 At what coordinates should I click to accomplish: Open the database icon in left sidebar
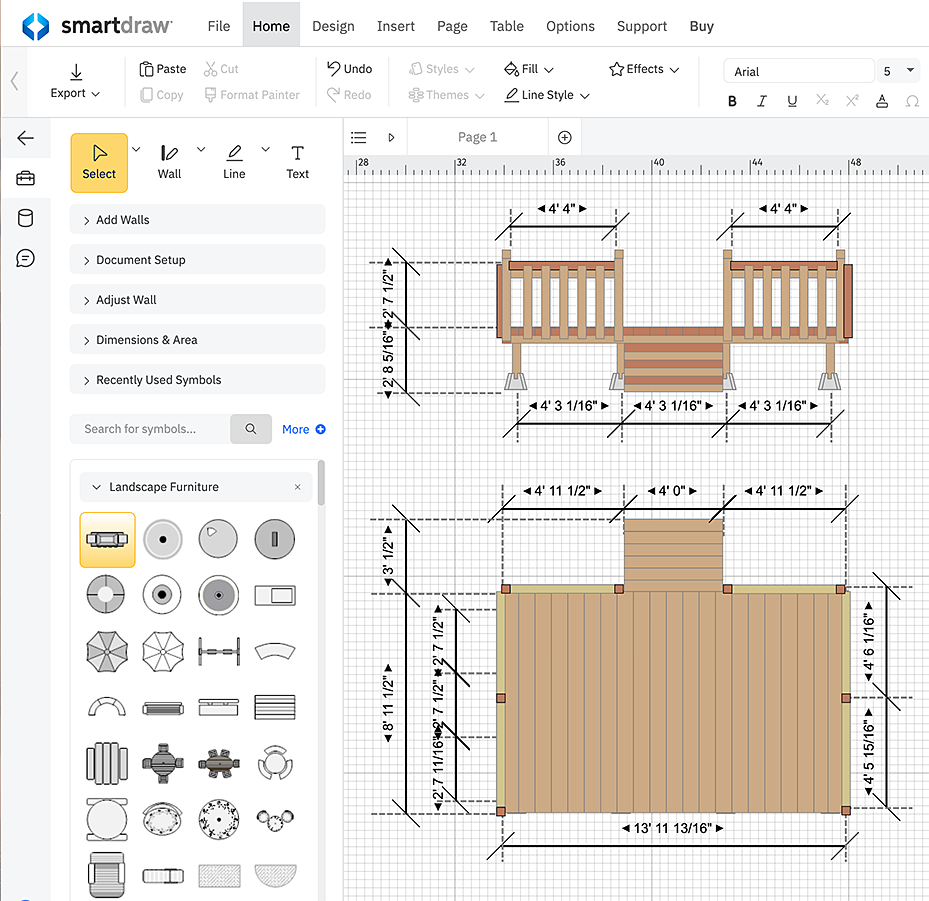tap(25, 219)
